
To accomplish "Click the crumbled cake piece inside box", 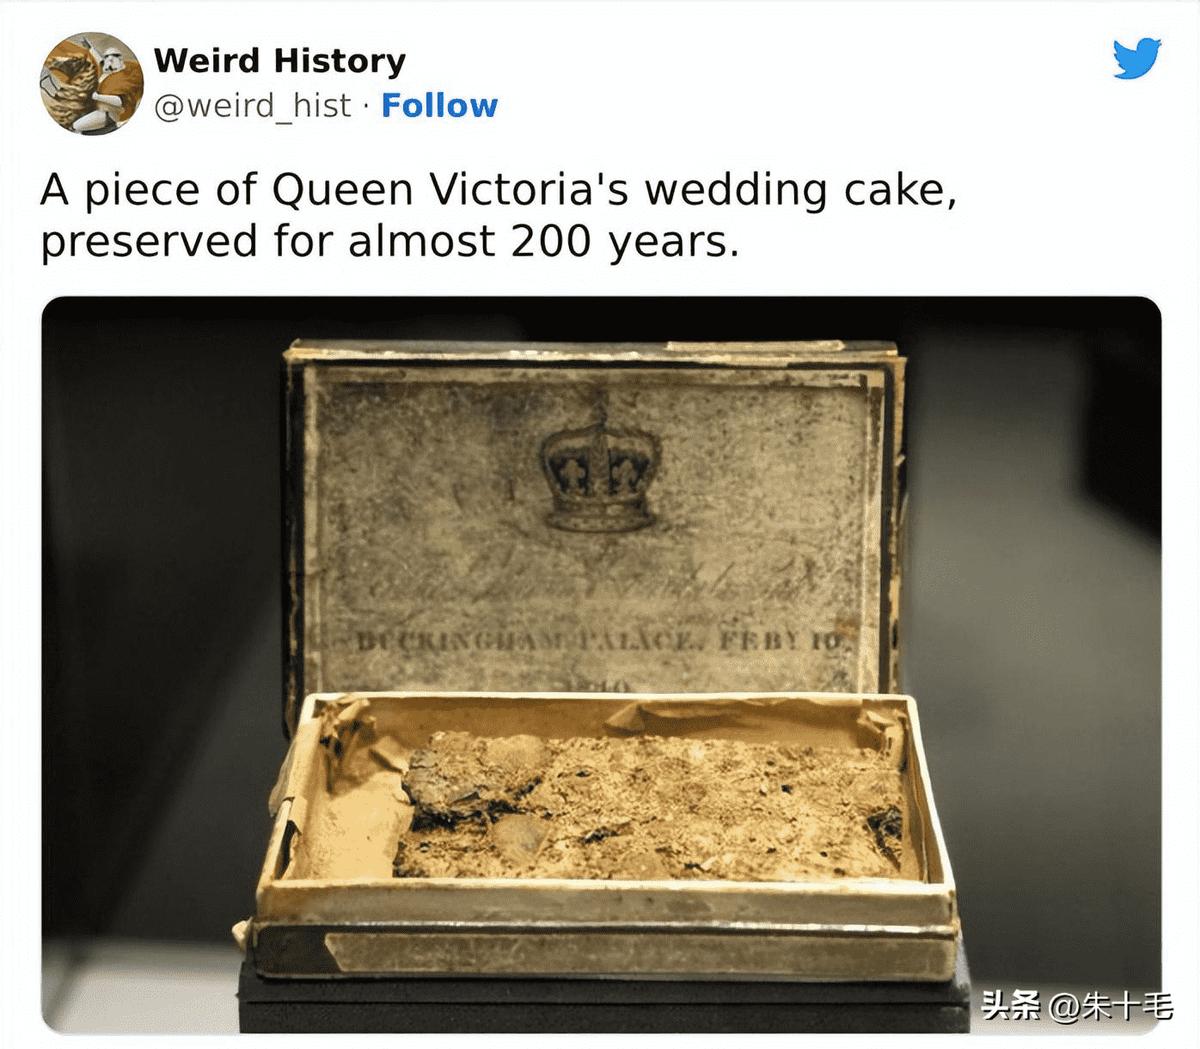I will (650, 806).
